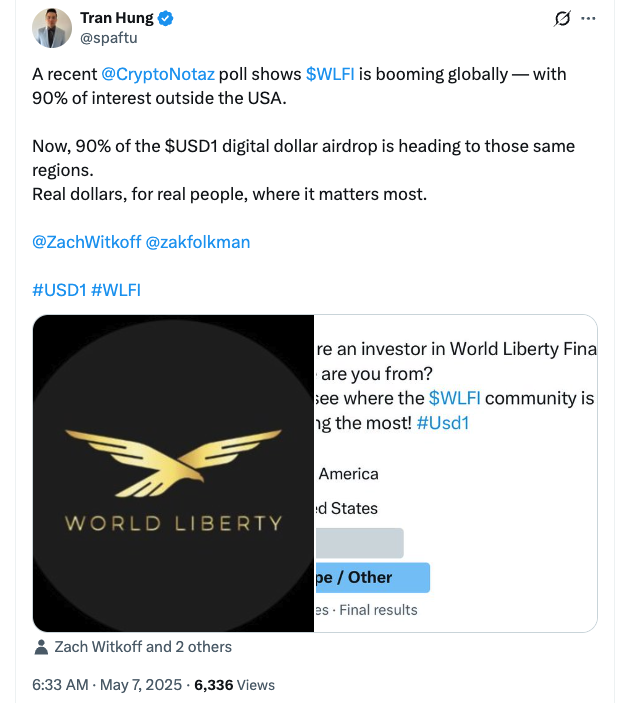
Task: Open the Grok slashed-circle icon
Action: (562, 19)
